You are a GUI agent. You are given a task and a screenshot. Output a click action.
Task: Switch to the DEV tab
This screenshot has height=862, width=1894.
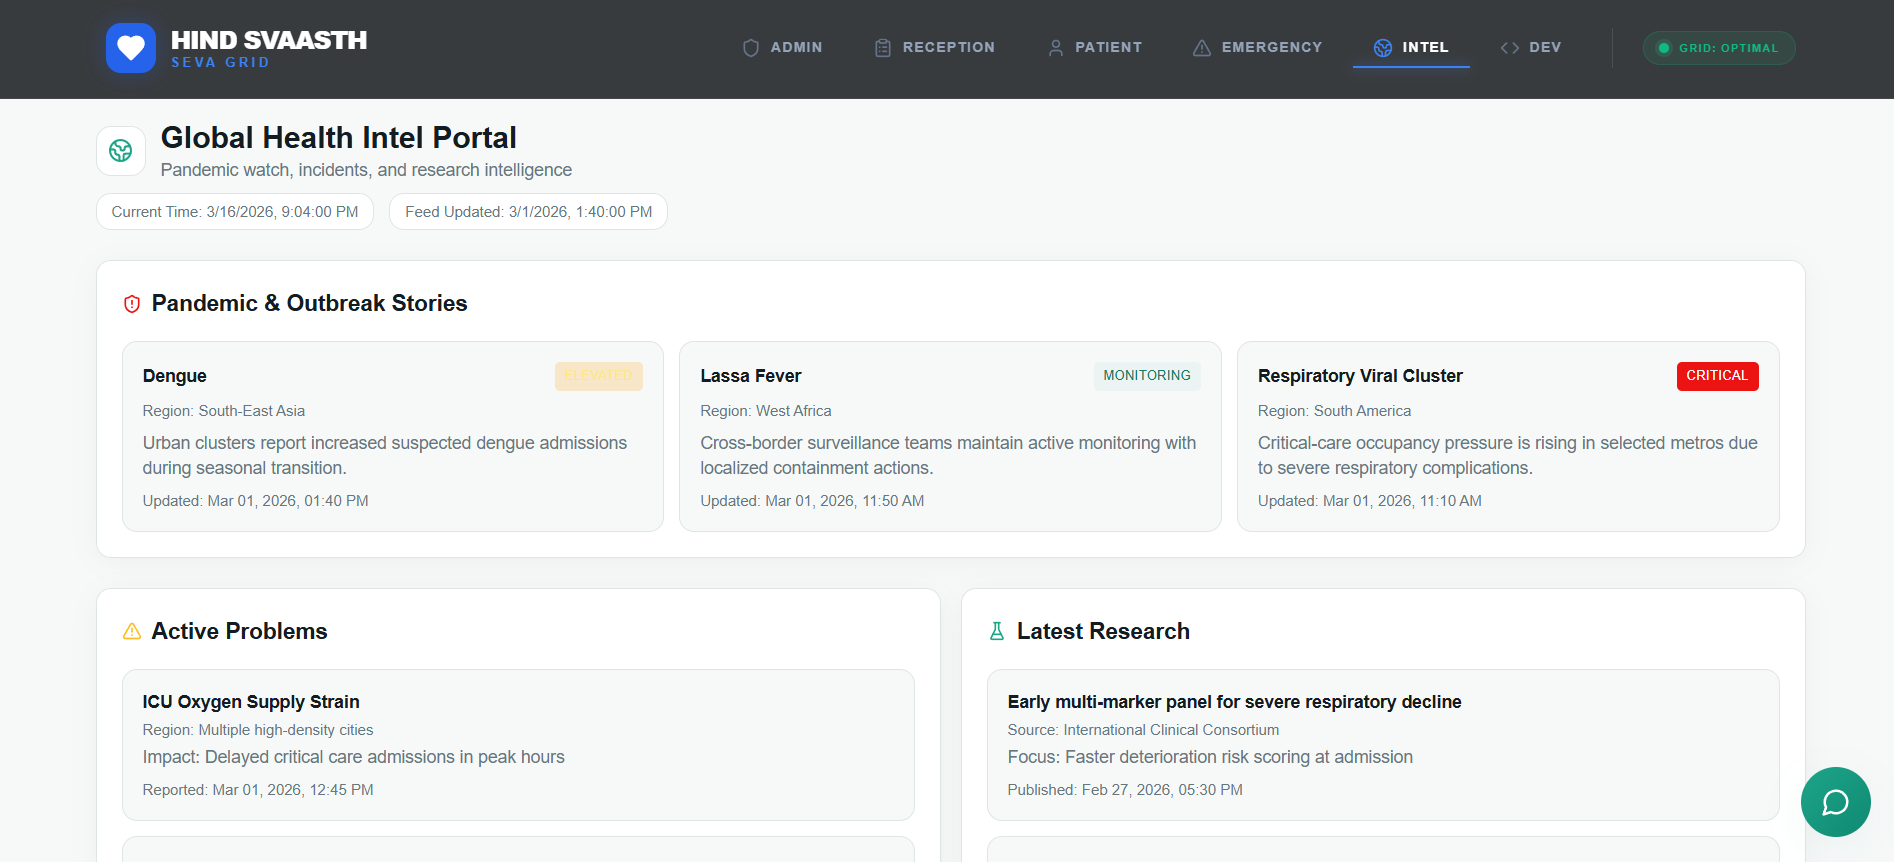pyautogui.click(x=1531, y=48)
